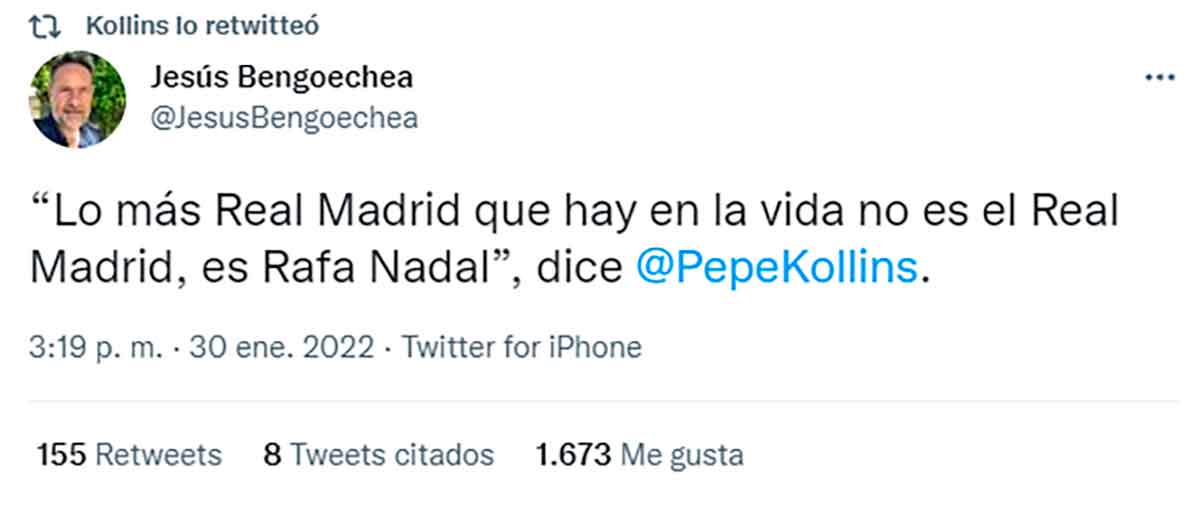Open the three-dot more options menu
1200x506 pixels.
1159,78
